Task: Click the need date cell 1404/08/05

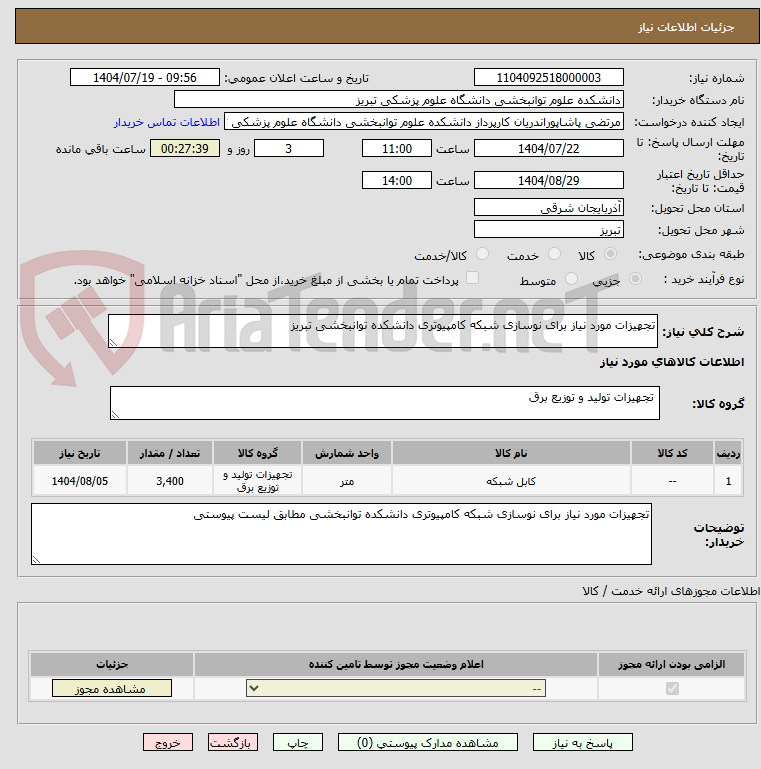Action: (x=80, y=481)
